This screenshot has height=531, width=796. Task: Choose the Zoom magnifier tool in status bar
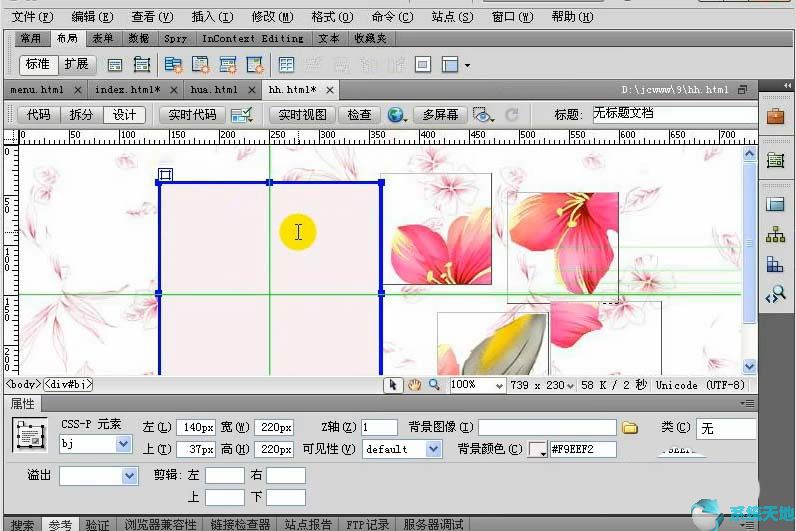point(434,385)
